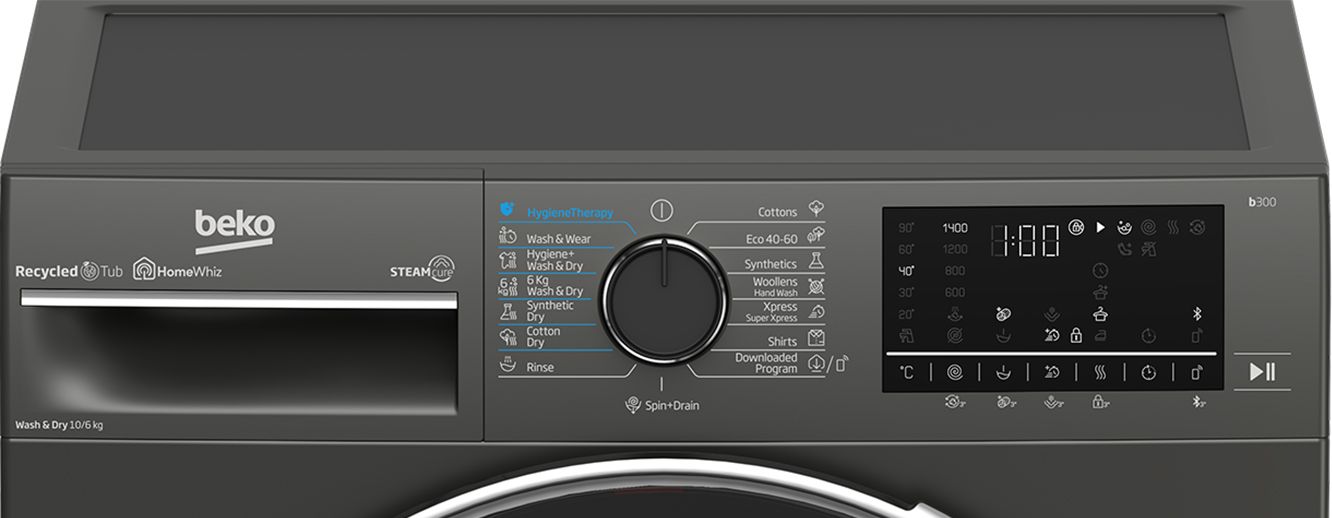
Task: Select the 30° temperature indicator
Action: [x=906, y=292]
